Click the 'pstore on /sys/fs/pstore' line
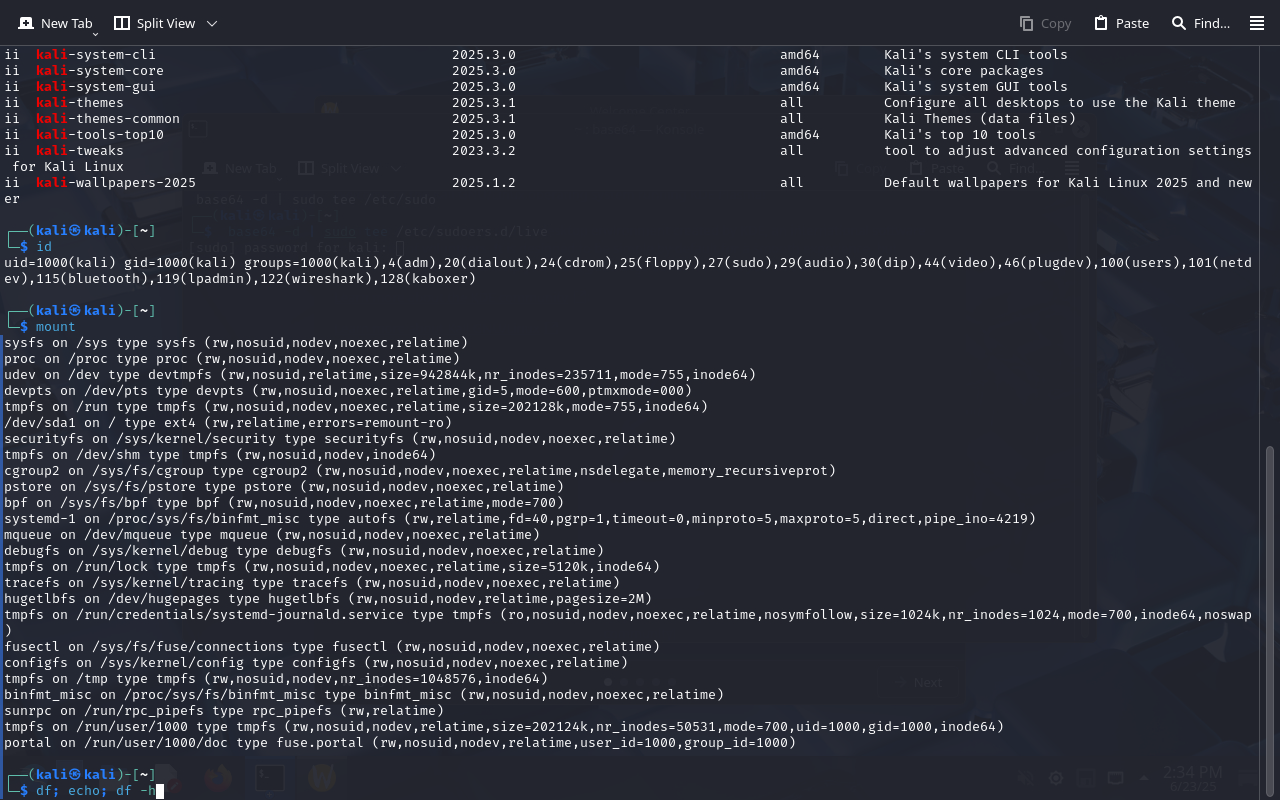 [x=284, y=487]
